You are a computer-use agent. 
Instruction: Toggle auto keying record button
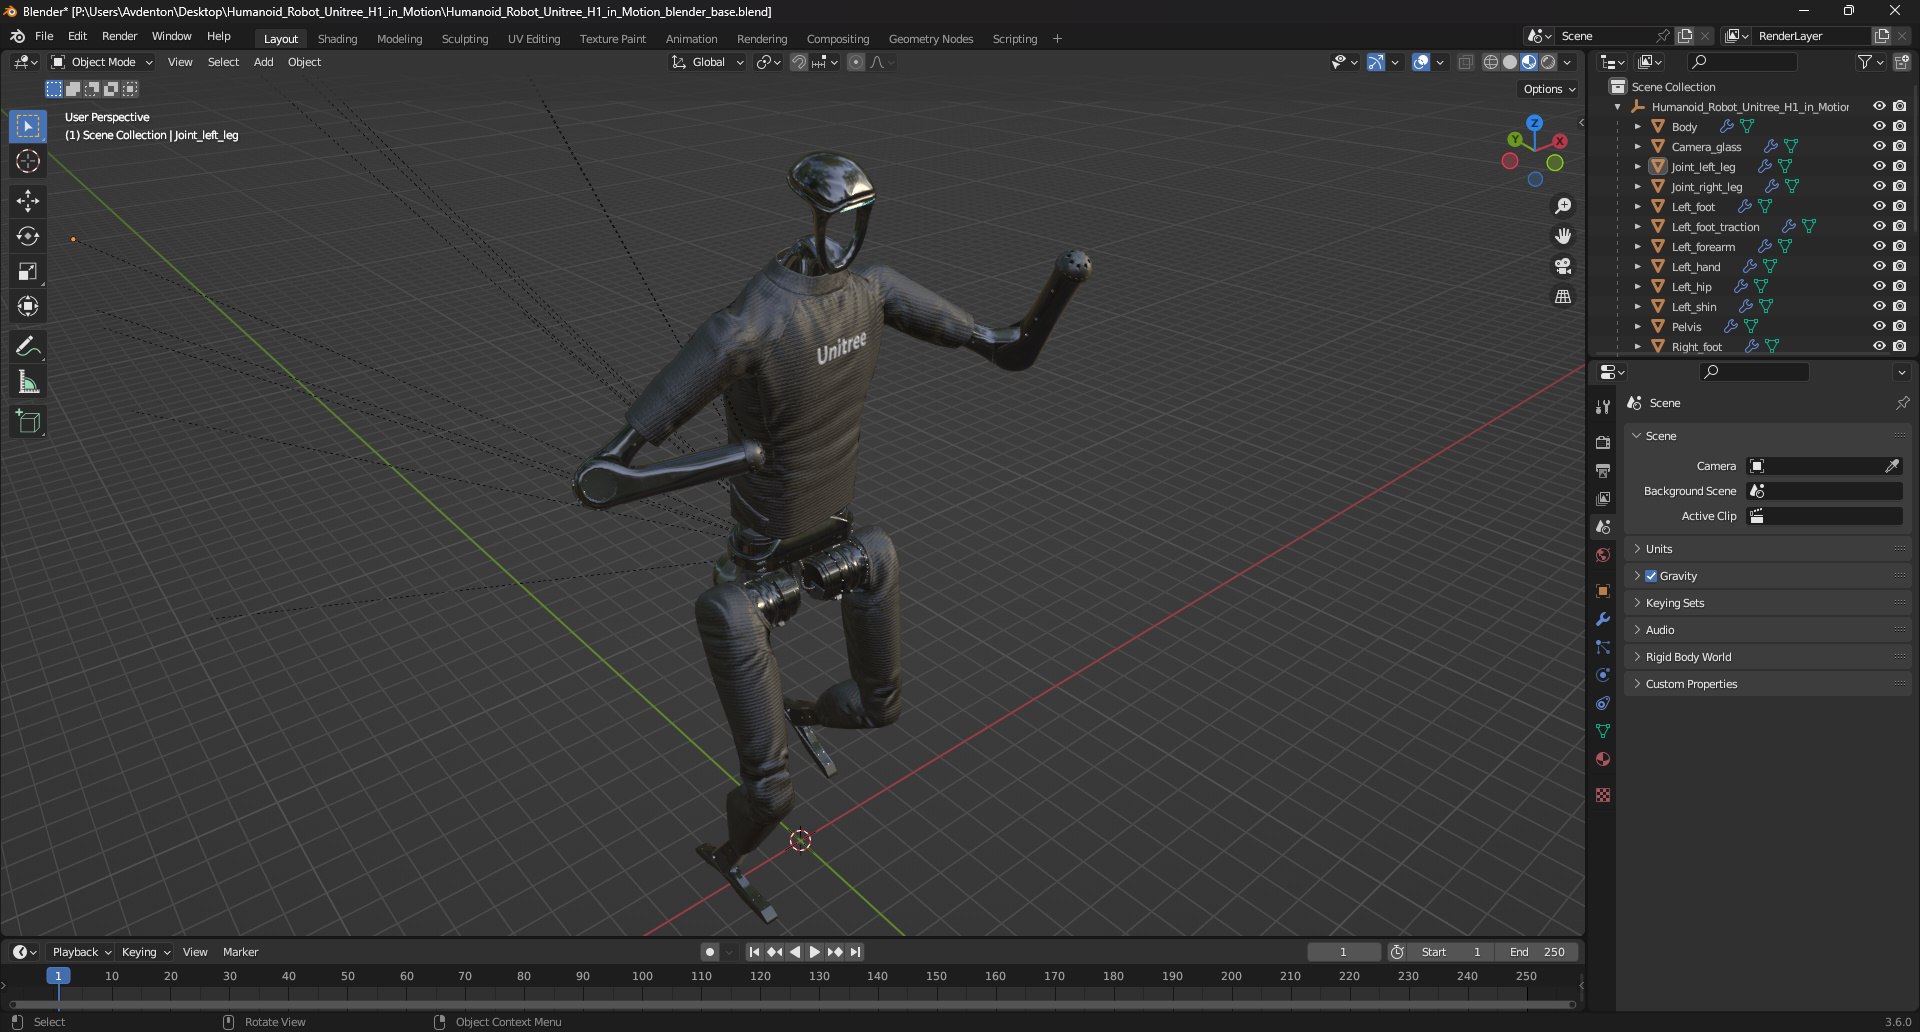point(710,952)
